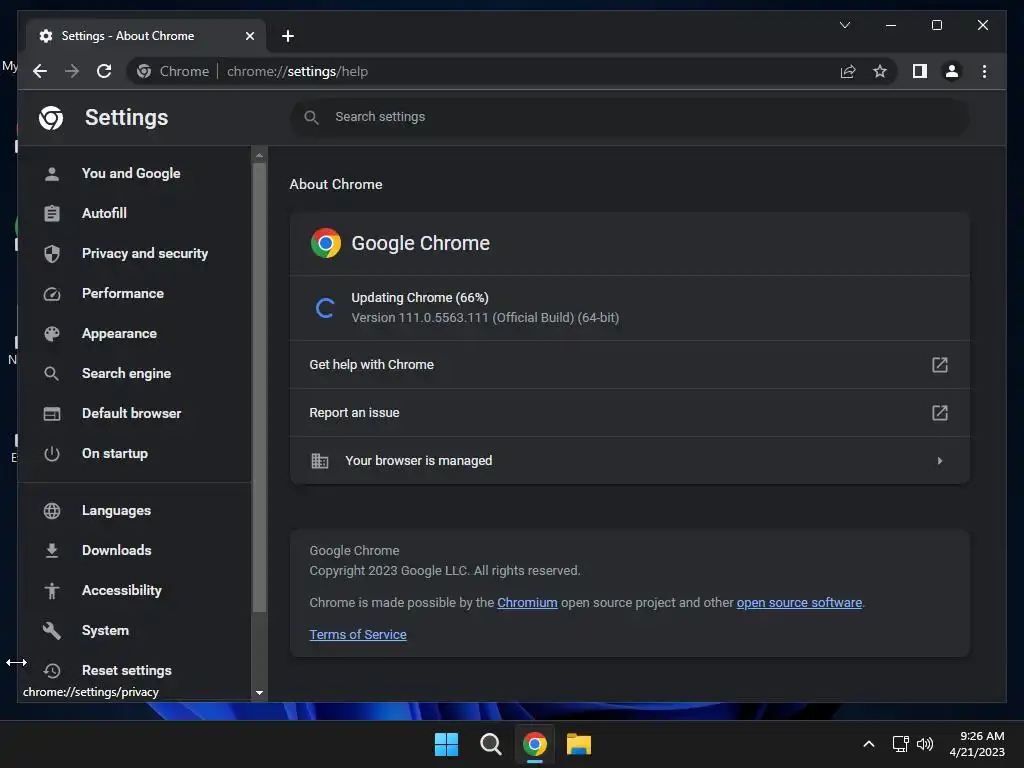
Task: Expand arrow on Your browser is managed row
Action: click(940, 460)
